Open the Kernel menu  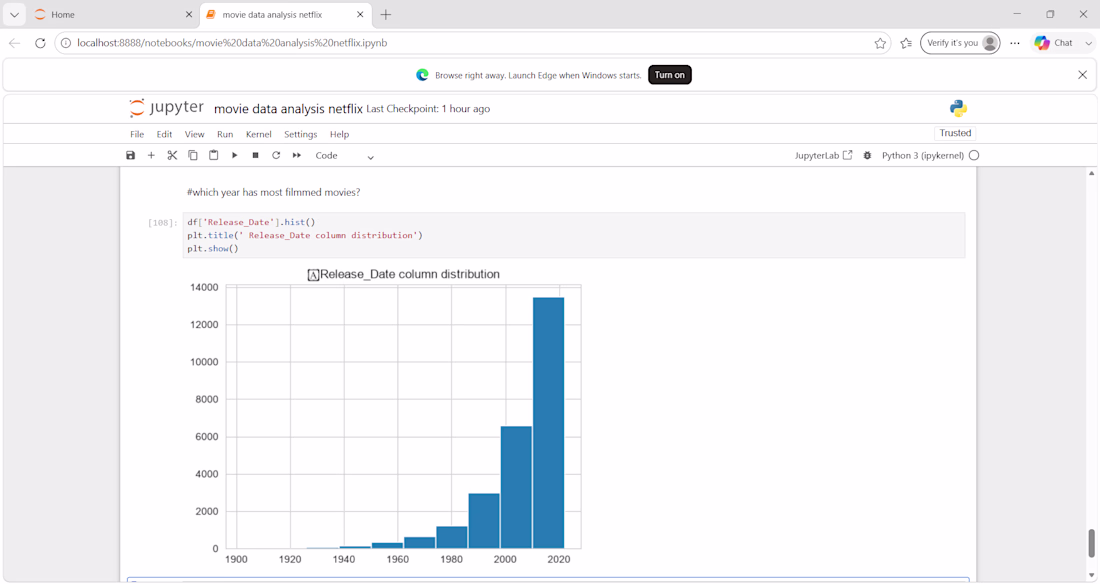pos(258,134)
